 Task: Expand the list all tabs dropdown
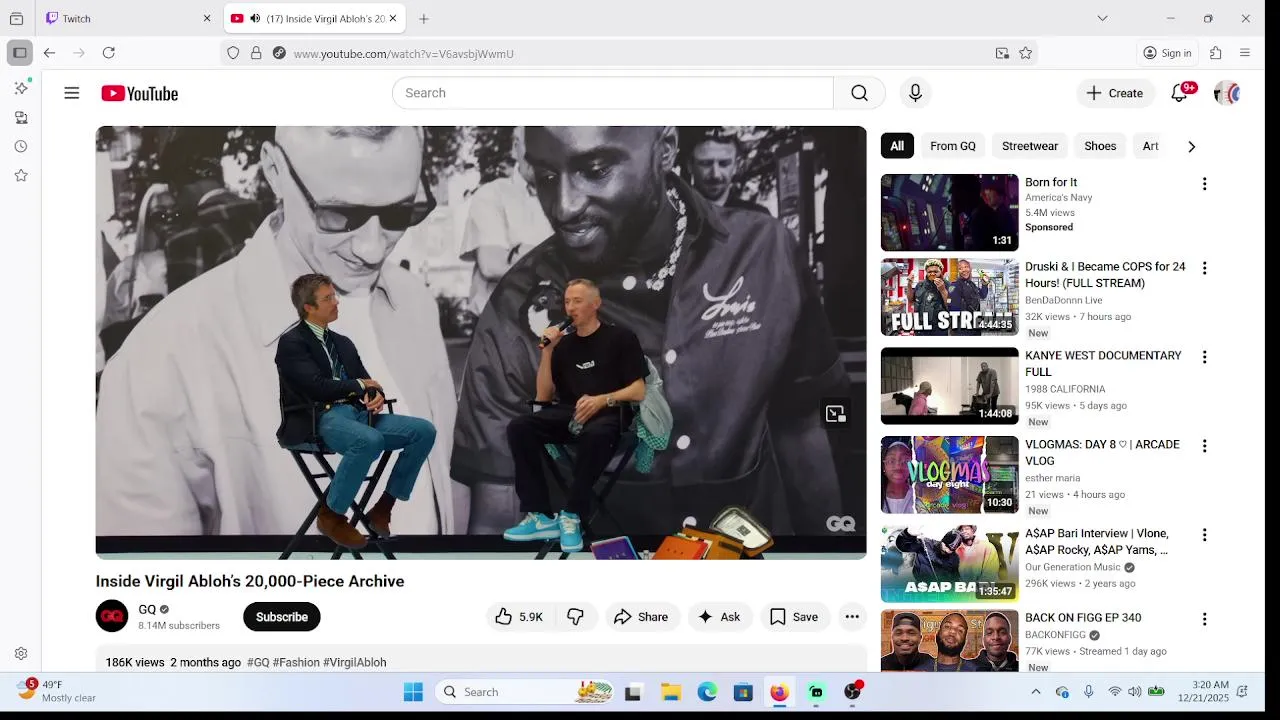pos(1102,18)
